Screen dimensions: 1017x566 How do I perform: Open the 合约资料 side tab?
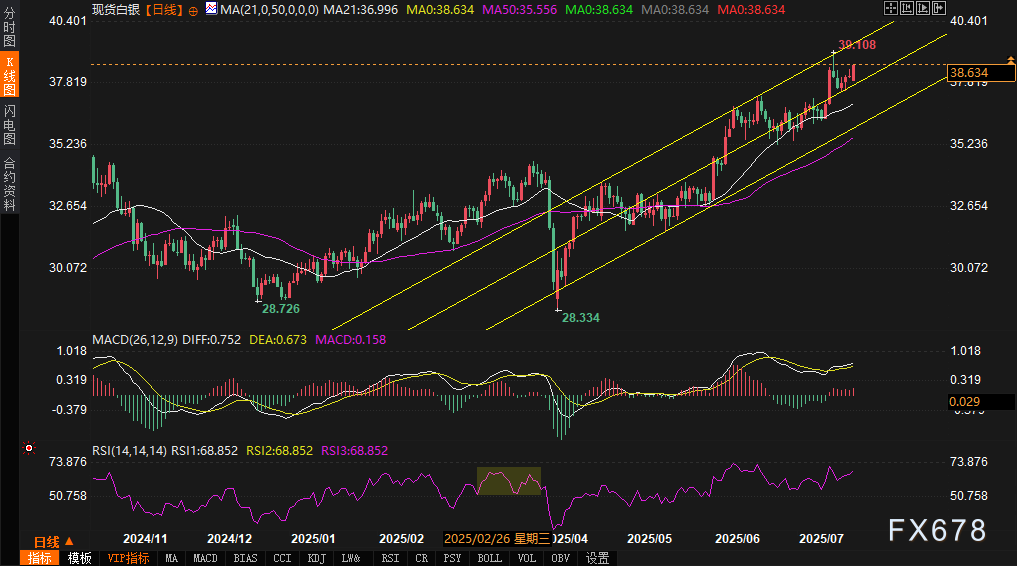pyautogui.click(x=9, y=183)
